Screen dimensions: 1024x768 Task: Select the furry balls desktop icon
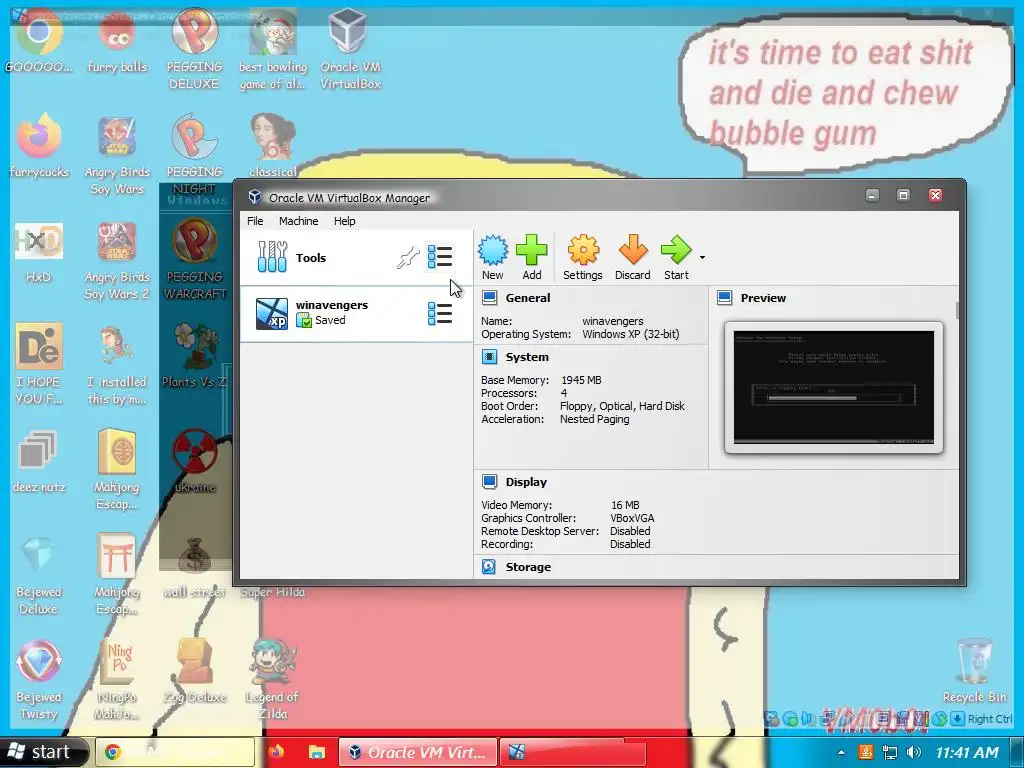click(x=118, y=42)
